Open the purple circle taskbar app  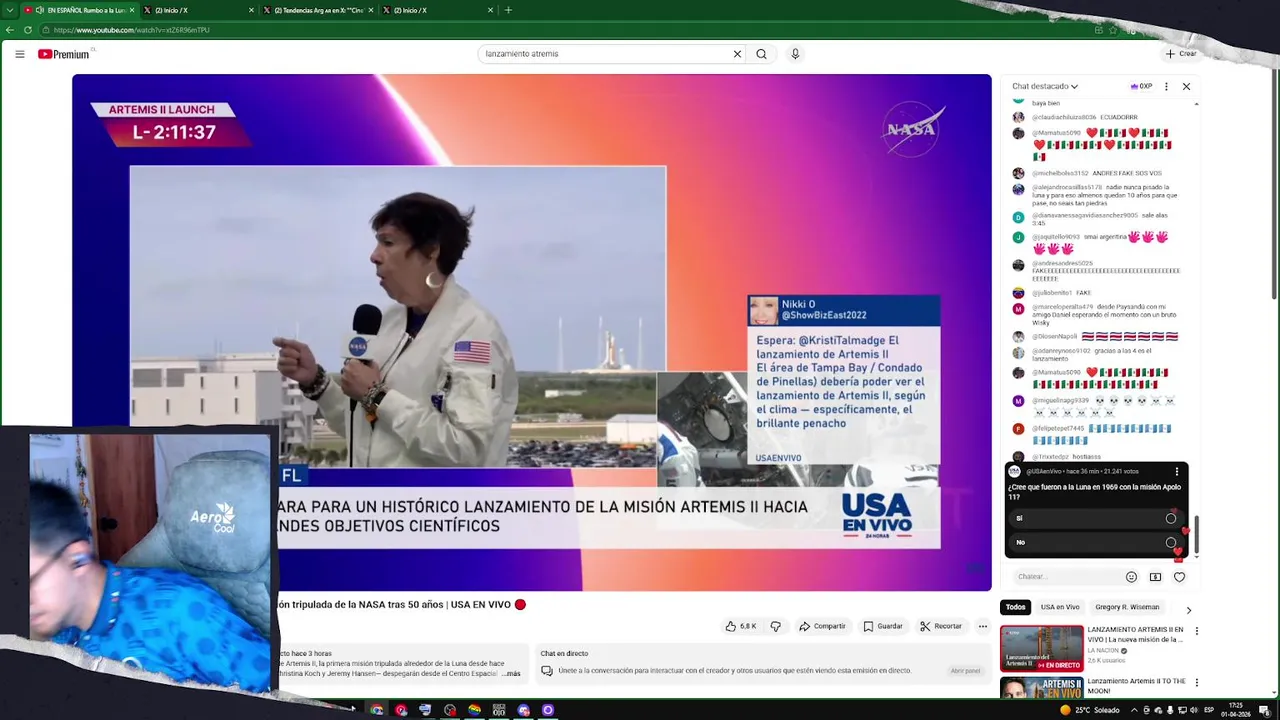coord(548,710)
